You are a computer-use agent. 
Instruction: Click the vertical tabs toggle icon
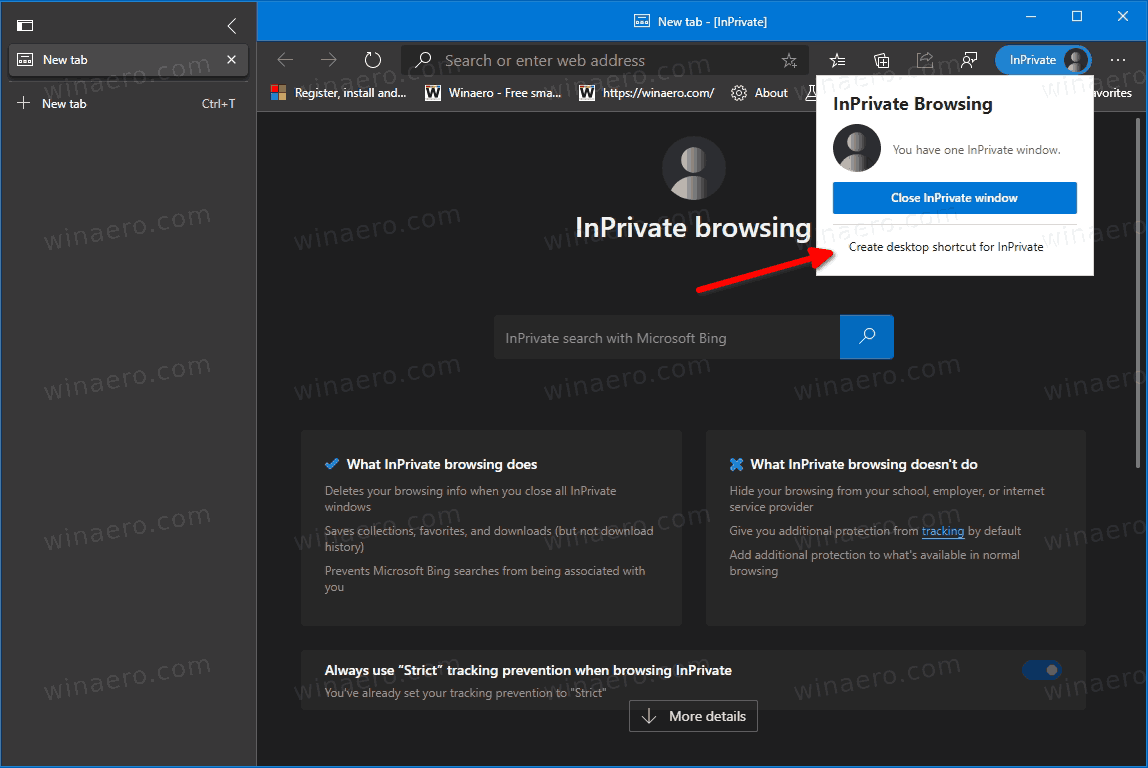pyautogui.click(x=25, y=26)
